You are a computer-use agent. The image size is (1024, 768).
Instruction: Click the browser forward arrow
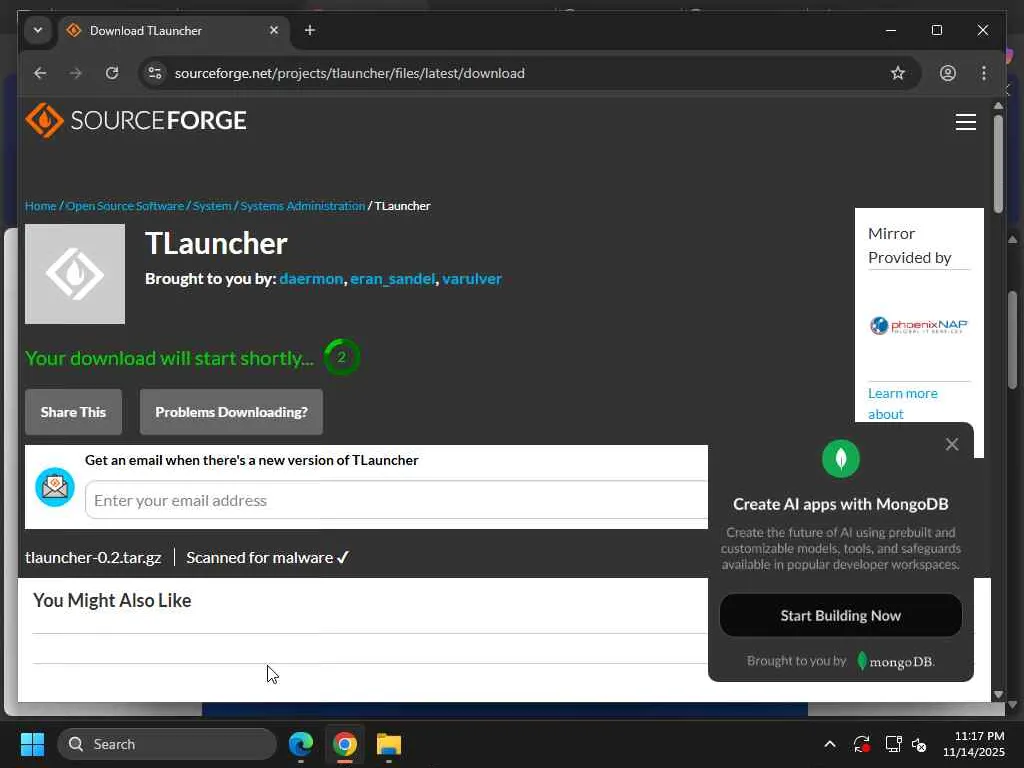(76, 73)
